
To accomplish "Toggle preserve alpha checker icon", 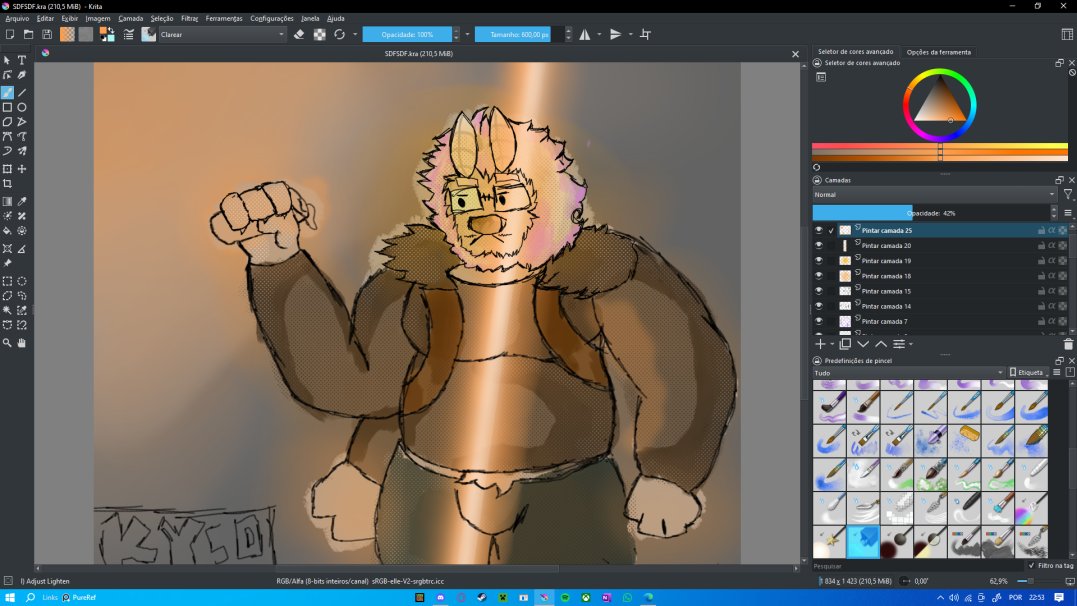I will tap(319, 34).
